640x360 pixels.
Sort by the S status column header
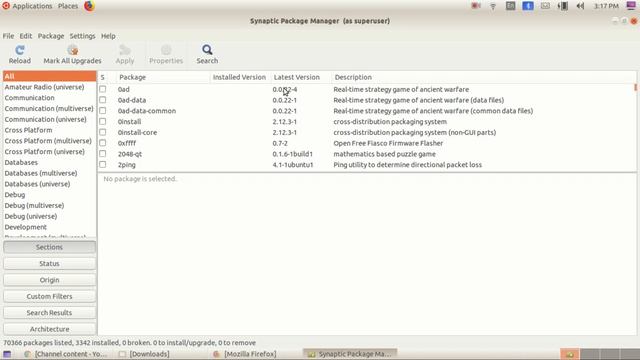click(103, 77)
